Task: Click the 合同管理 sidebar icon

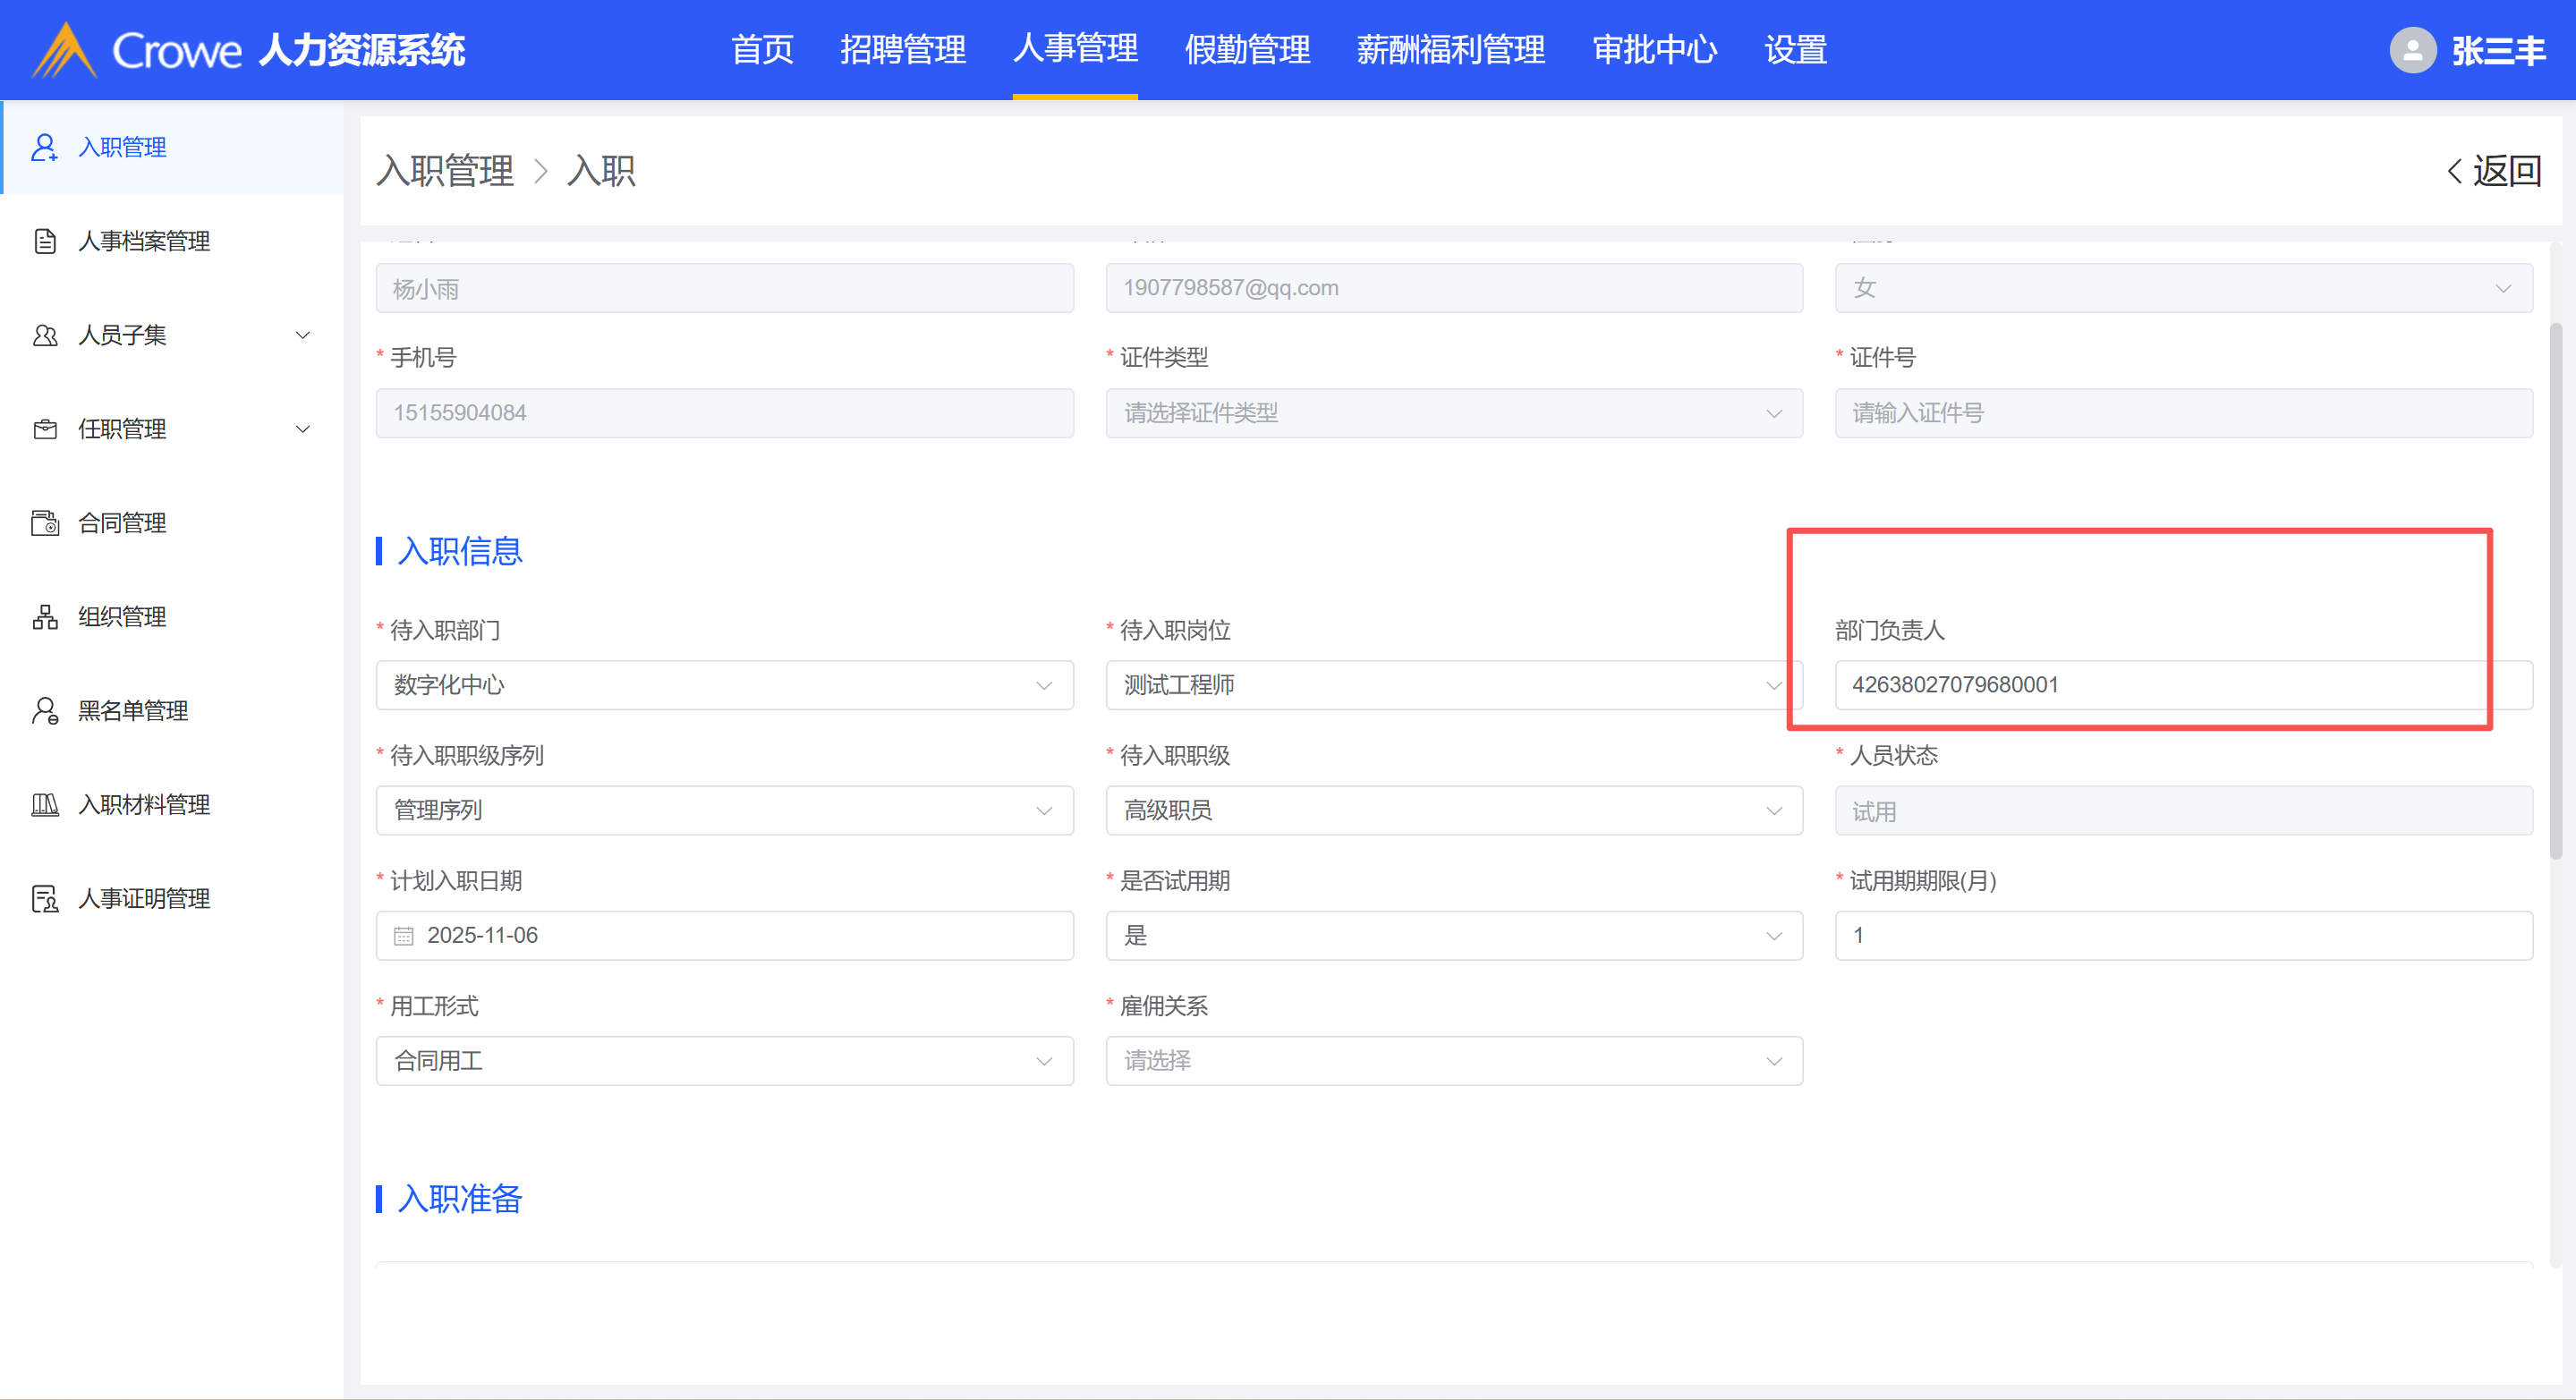Action: (x=44, y=523)
